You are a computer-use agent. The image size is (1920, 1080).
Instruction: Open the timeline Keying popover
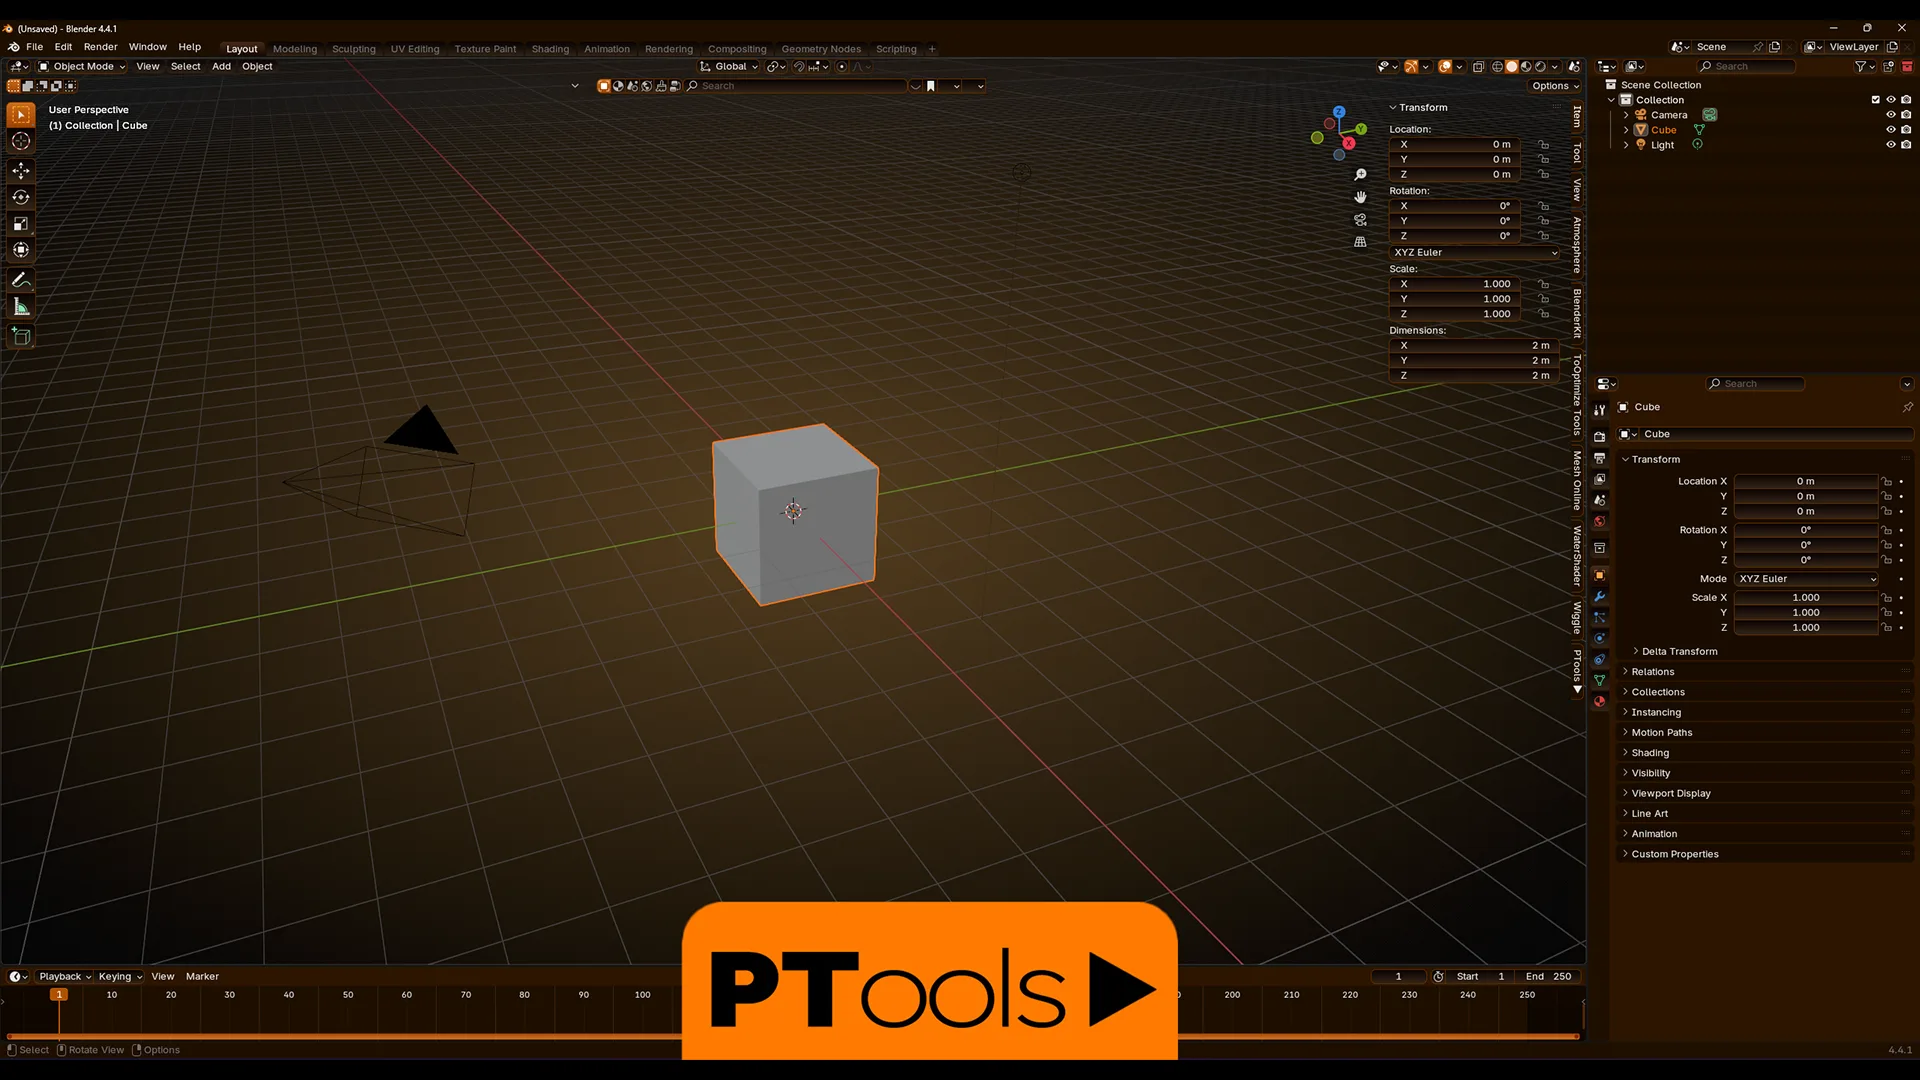coord(119,977)
